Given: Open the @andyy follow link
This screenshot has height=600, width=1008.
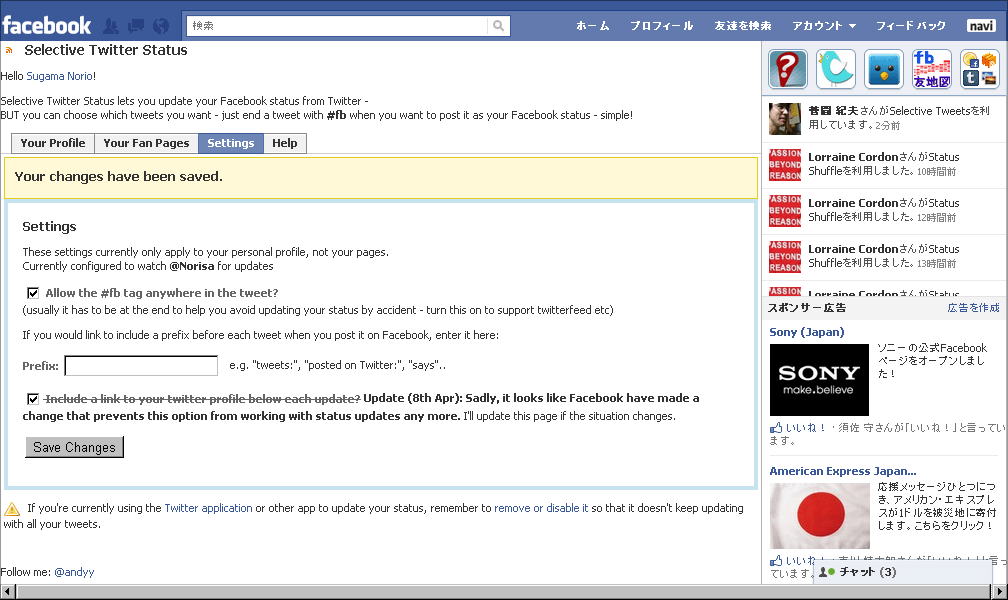Looking at the screenshot, I should [x=74, y=572].
